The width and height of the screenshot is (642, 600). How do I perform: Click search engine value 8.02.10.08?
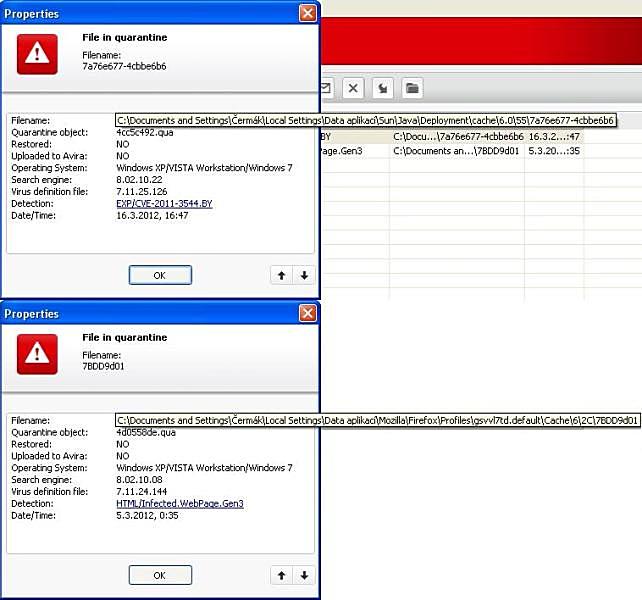pos(139,480)
